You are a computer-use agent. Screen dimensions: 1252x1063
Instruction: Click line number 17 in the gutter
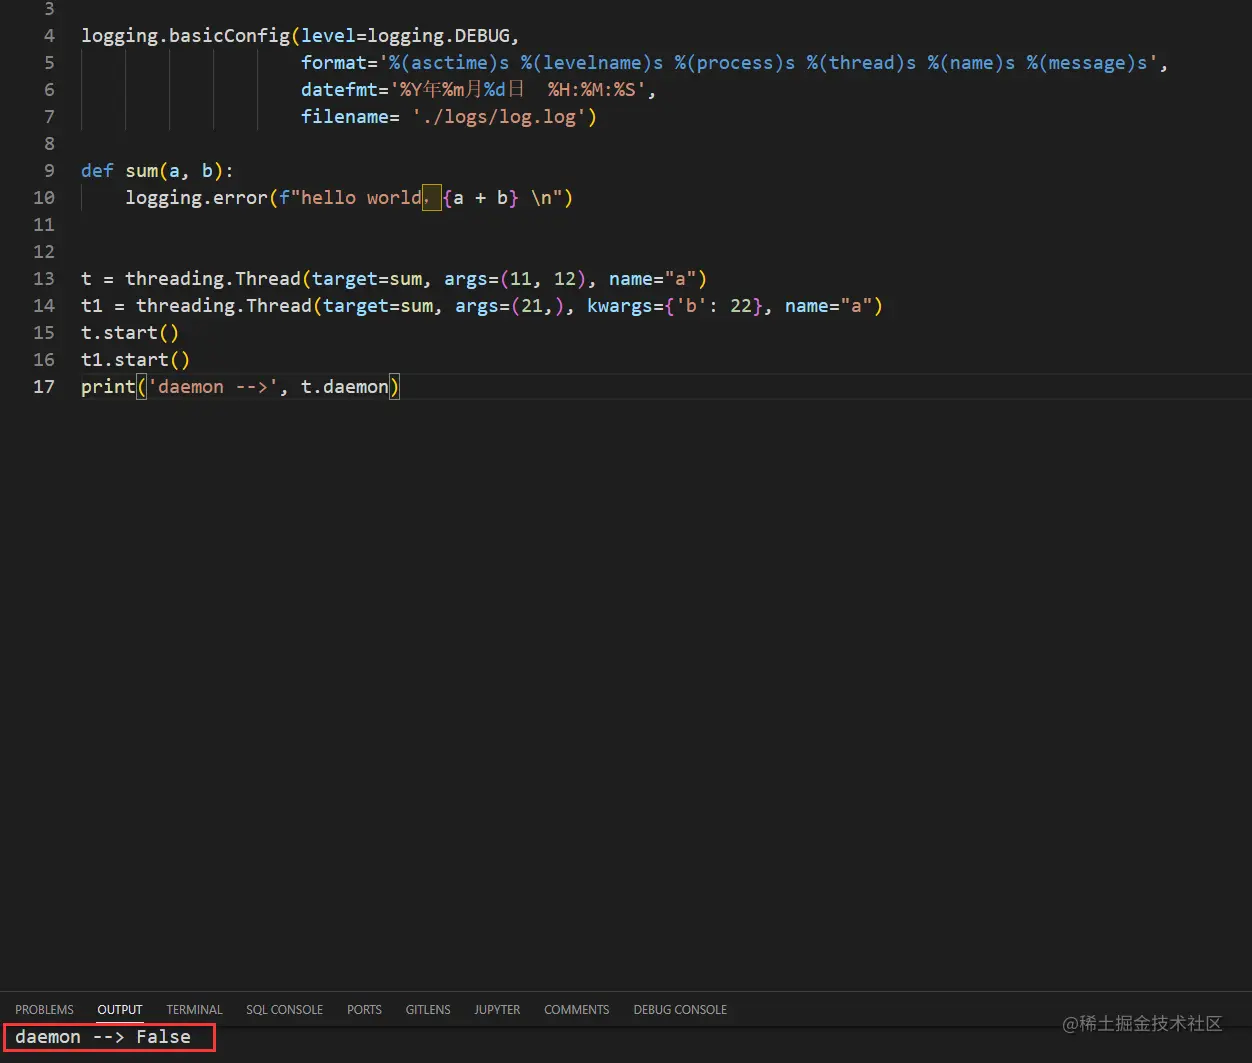click(44, 387)
